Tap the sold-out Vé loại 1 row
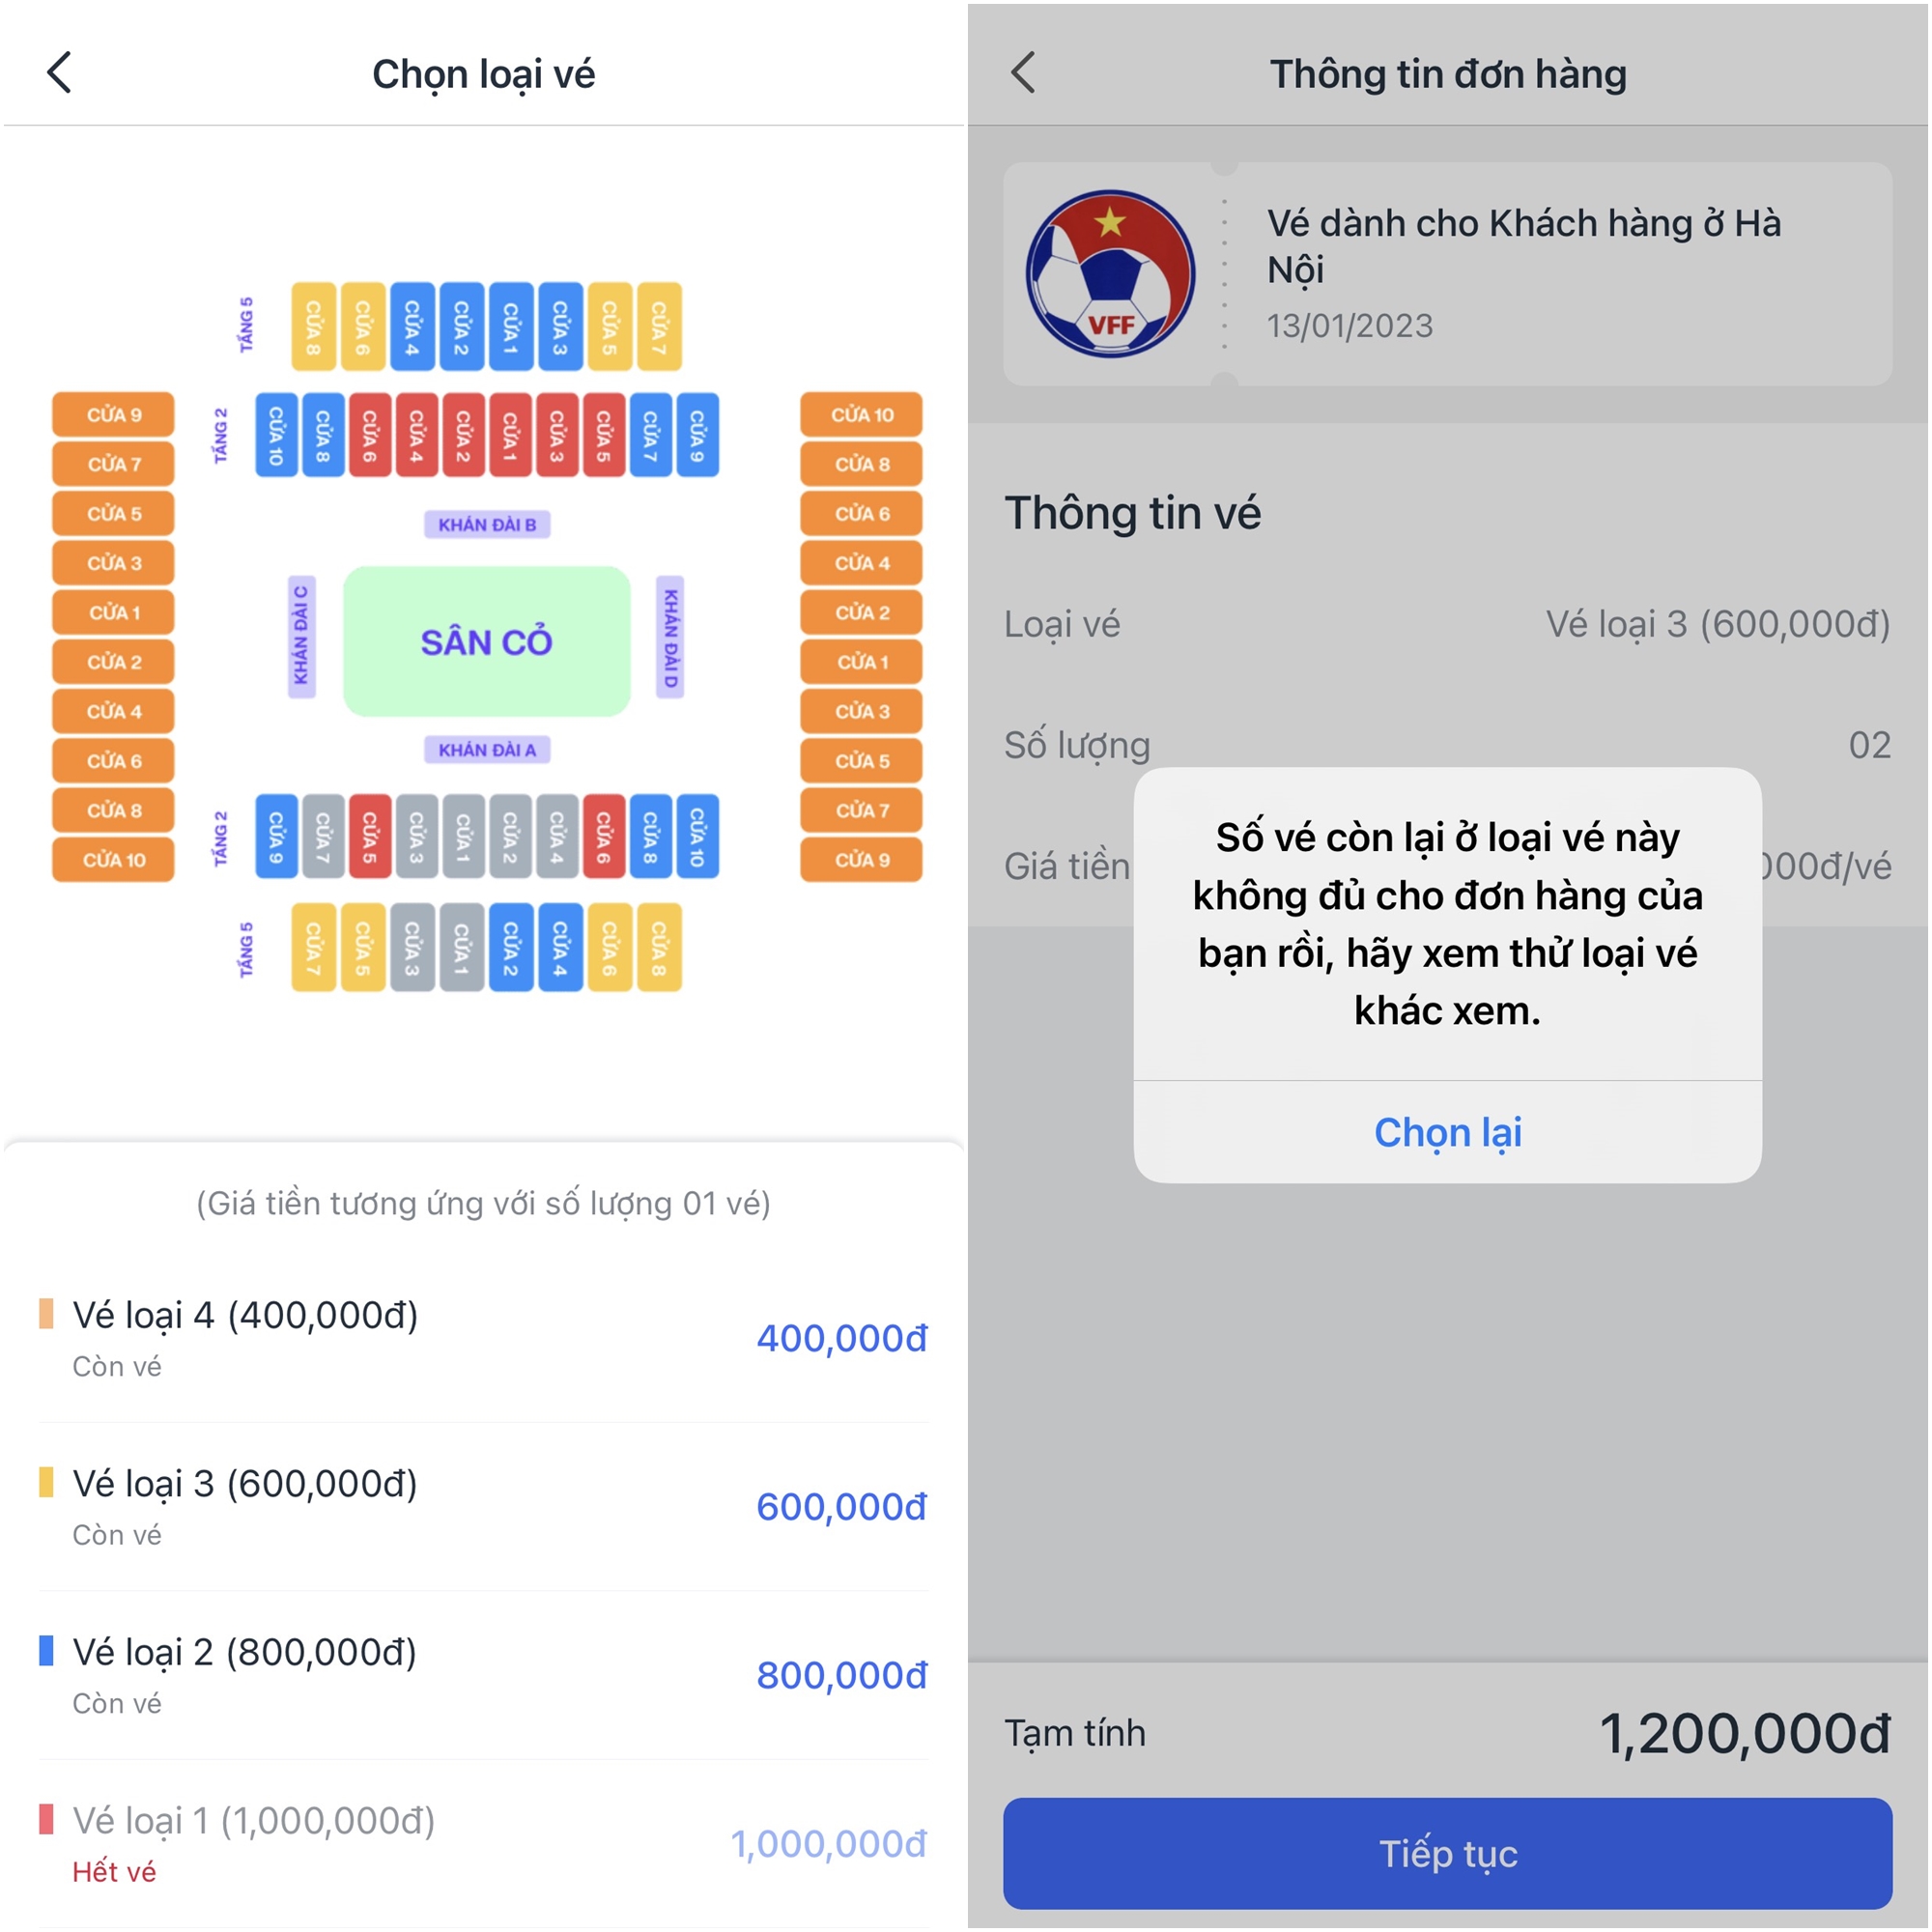This screenshot has height=1932, width=1932. point(254,1821)
